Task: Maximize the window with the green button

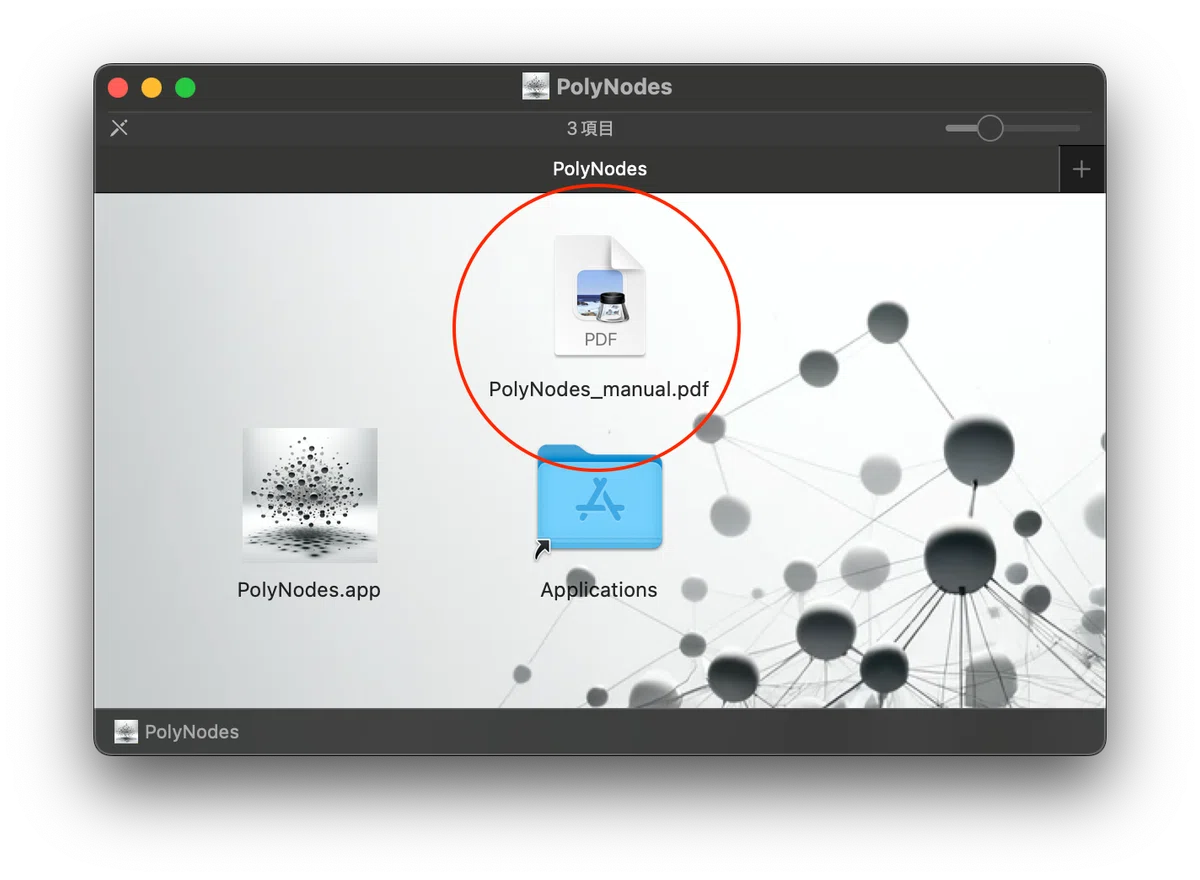Action: pos(185,87)
